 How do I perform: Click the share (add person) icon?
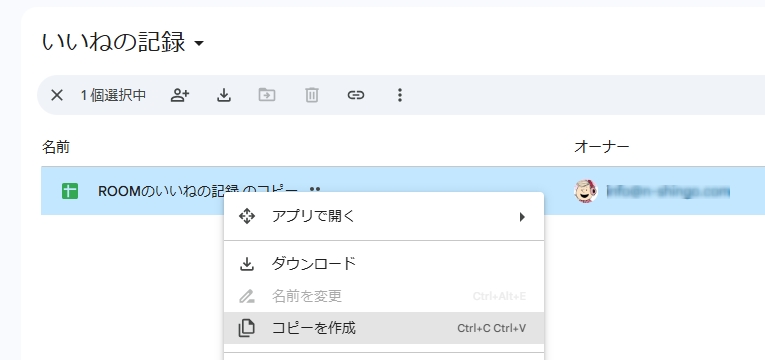tap(180, 95)
